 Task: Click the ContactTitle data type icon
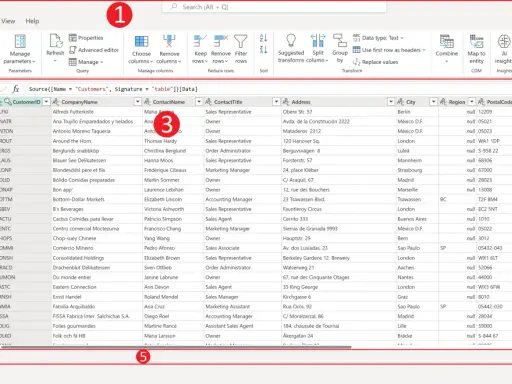point(209,102)
